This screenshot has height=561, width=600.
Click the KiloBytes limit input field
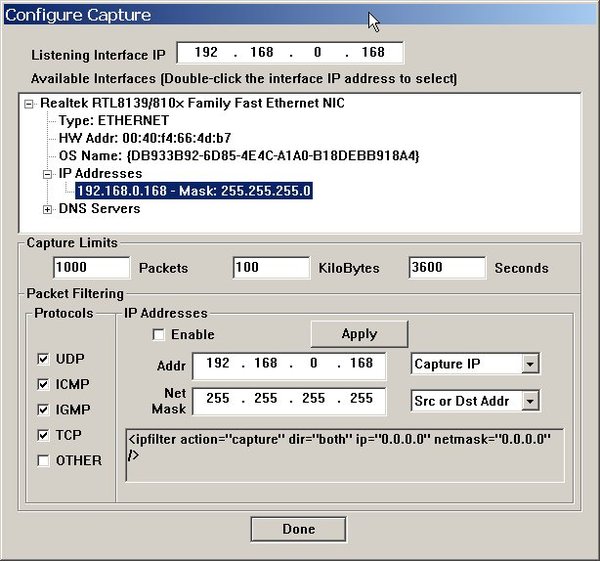(271, 268)
